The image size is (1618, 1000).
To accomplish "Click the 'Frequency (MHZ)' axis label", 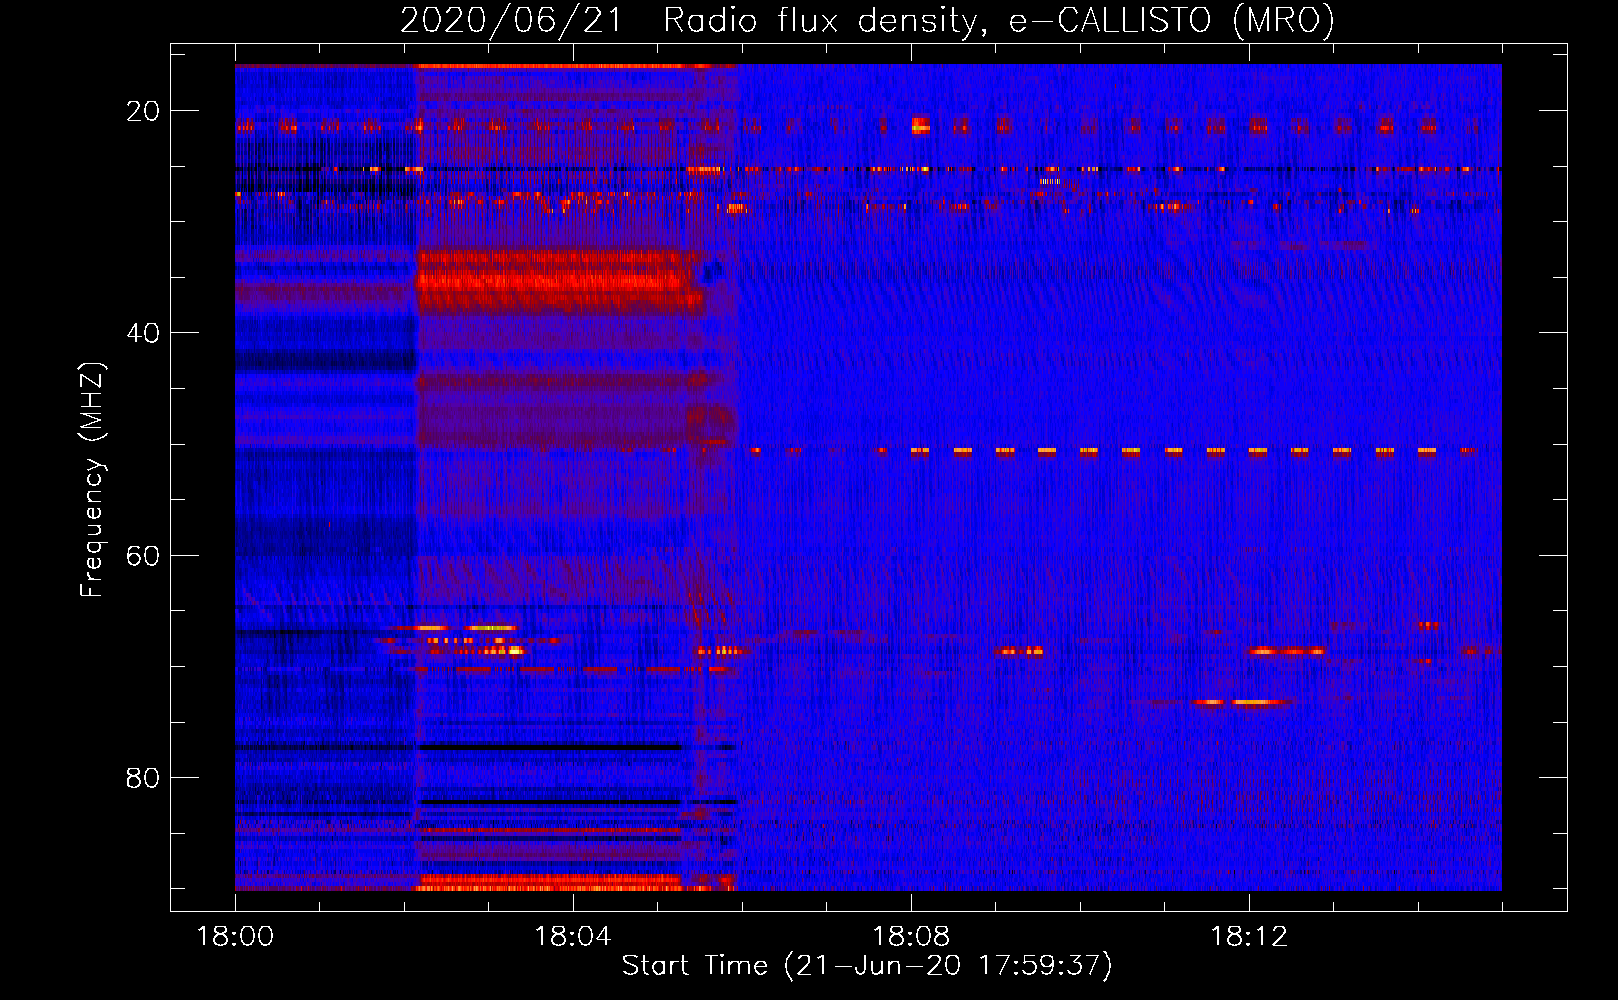I will (x=92, y=479).
